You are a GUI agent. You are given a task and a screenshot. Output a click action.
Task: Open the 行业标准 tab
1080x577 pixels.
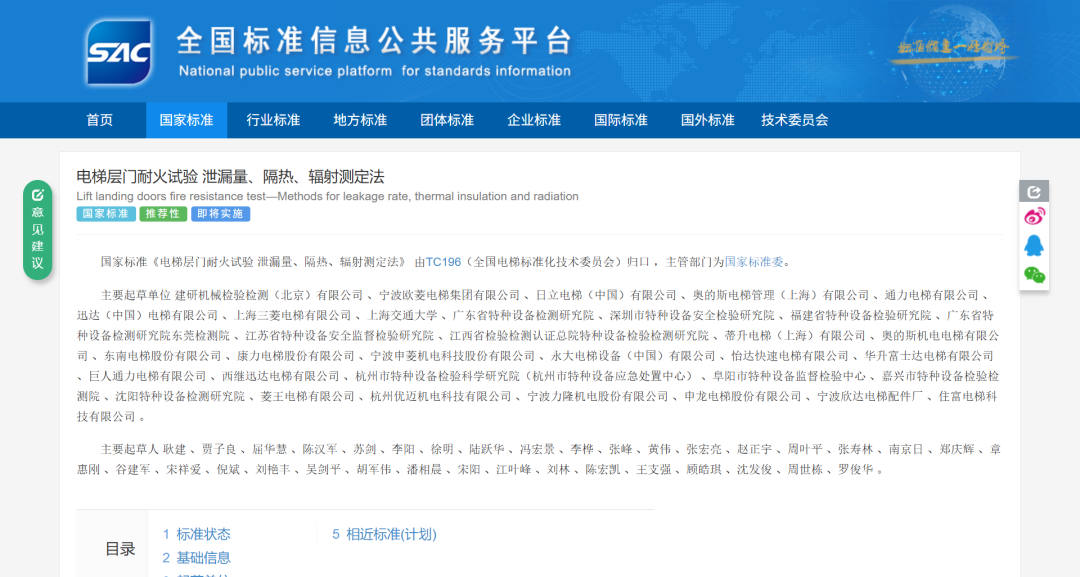273,120
